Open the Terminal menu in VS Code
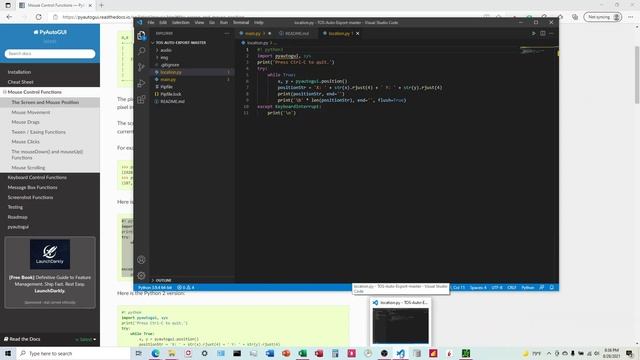This screenshot has width=640, height=360. (241, 22)
